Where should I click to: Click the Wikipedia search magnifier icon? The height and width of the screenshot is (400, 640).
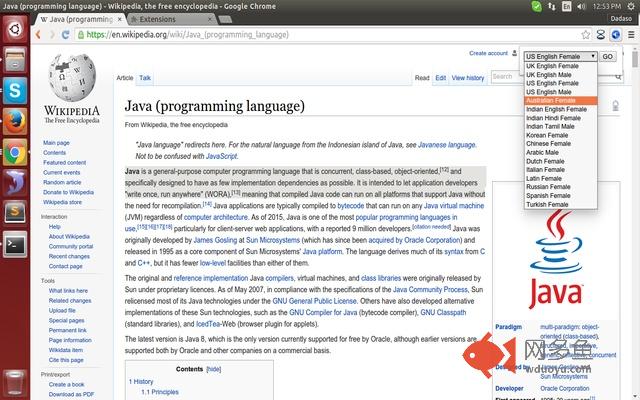(x=618, y=76)
